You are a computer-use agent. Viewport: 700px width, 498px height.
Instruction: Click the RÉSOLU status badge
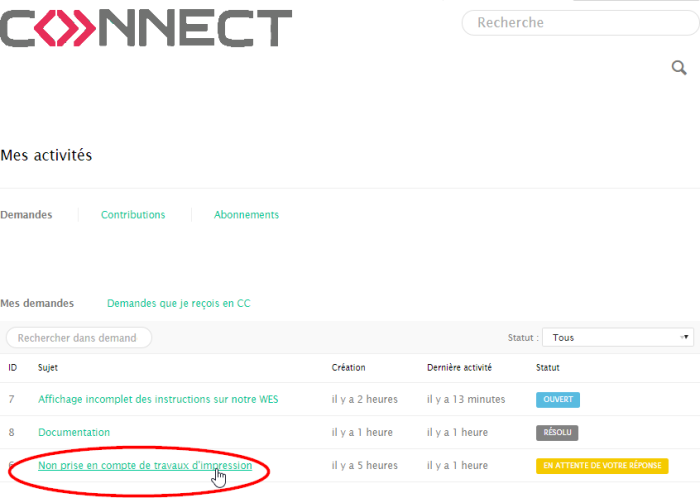[557, 433]
